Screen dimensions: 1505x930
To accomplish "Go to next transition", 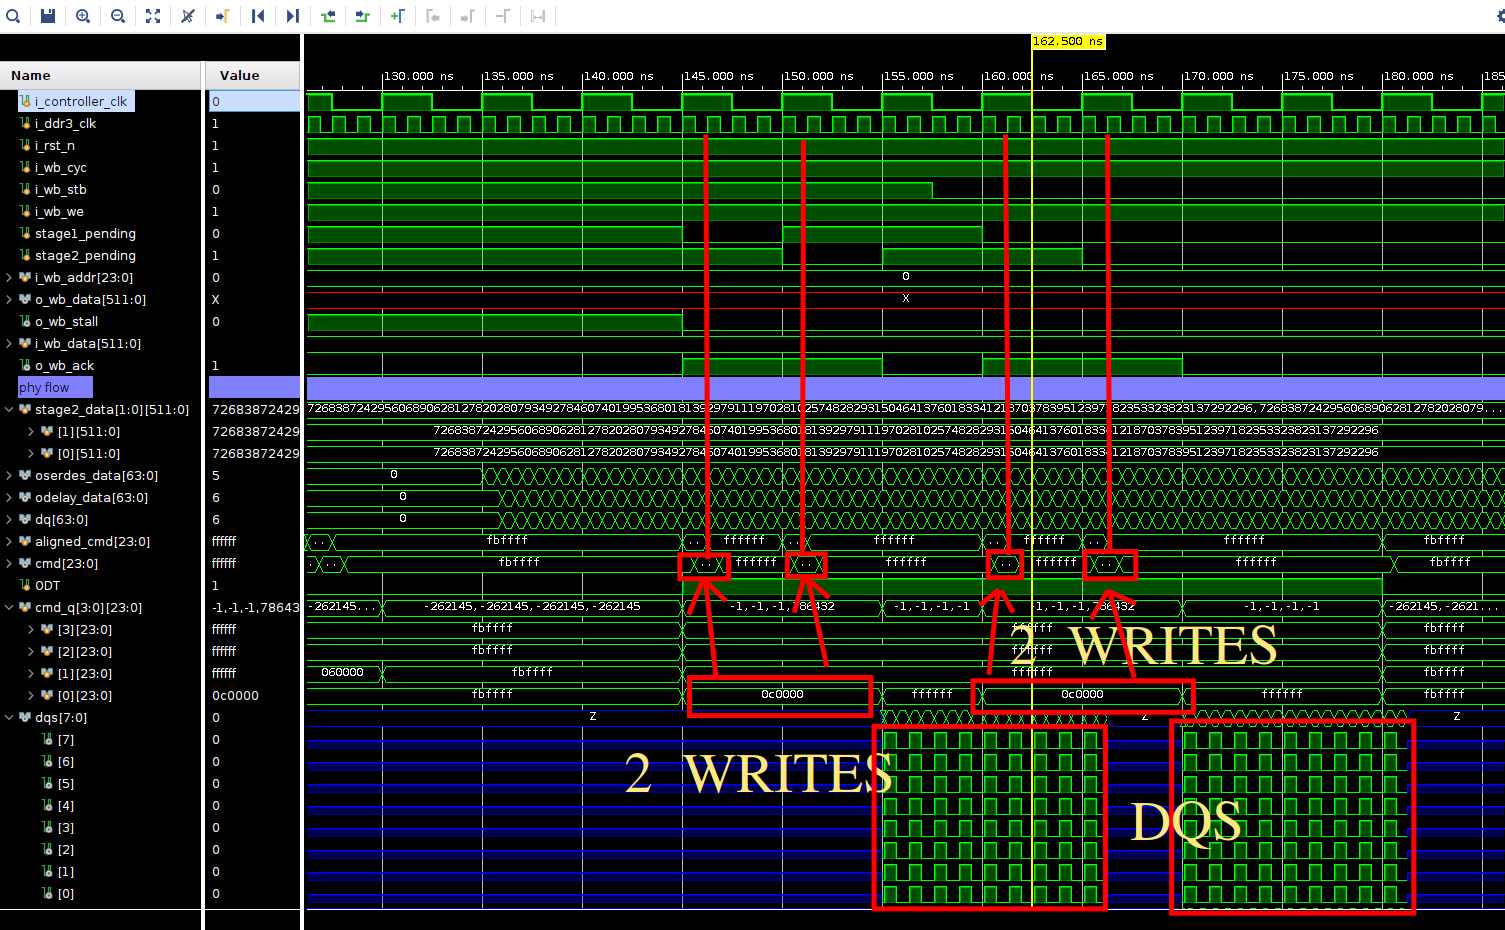I will pyautogui.click(x=363, y=16).
